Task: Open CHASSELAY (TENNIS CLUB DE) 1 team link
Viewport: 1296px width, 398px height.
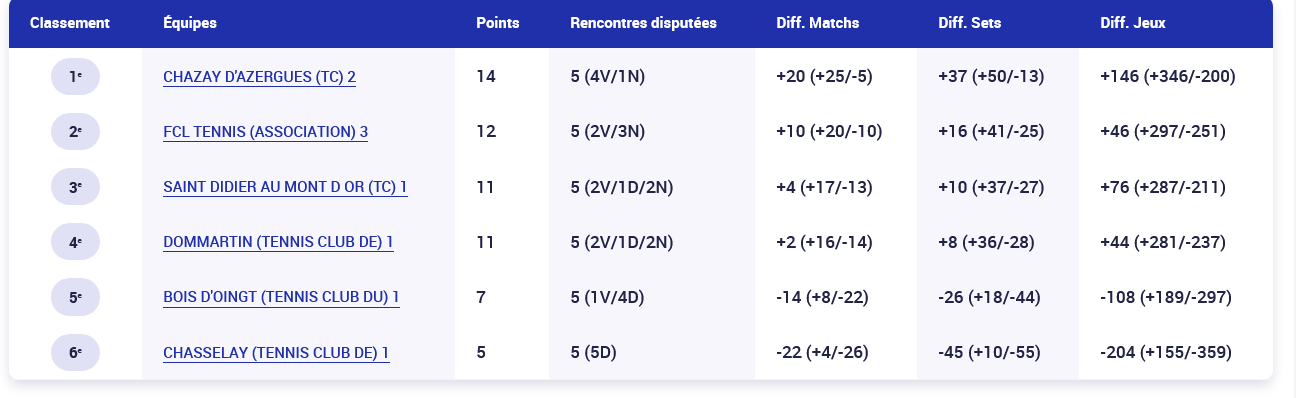Action: [x=276, y=352]
